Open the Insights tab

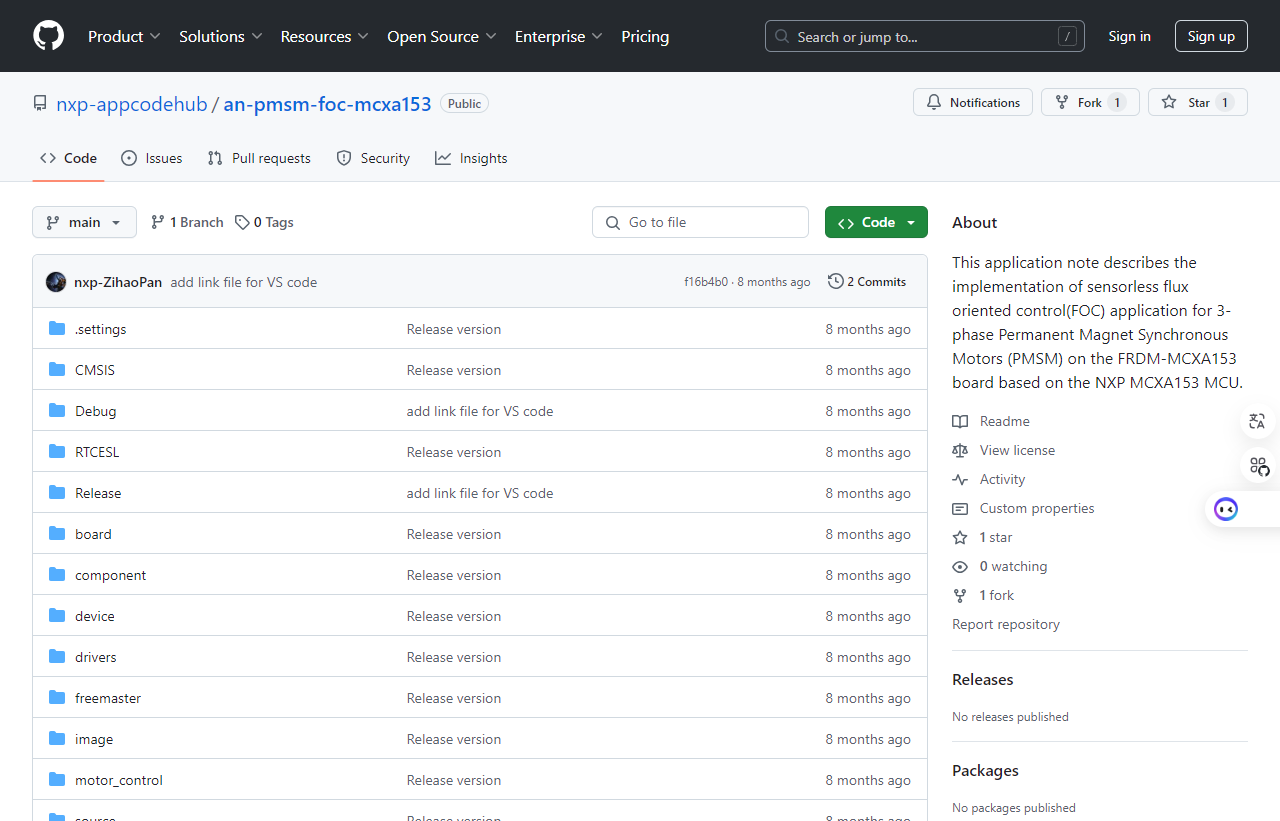(471, 158)
